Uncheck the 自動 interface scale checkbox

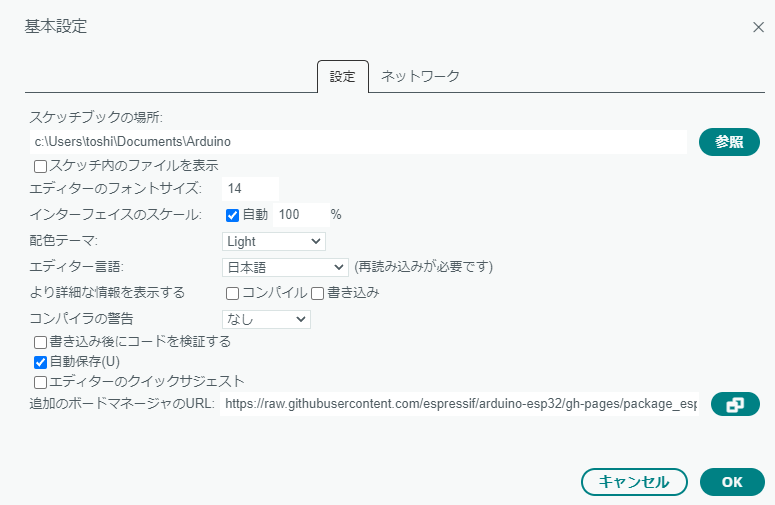pyautogui.click(x=232, y=215)
